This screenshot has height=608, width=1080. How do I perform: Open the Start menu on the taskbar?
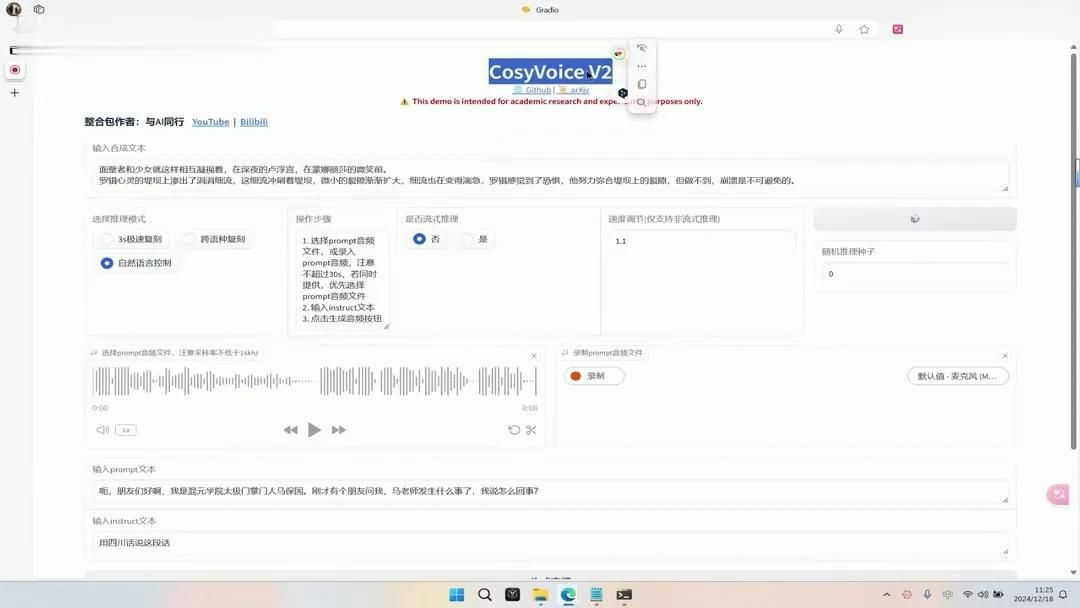[456, 593]
